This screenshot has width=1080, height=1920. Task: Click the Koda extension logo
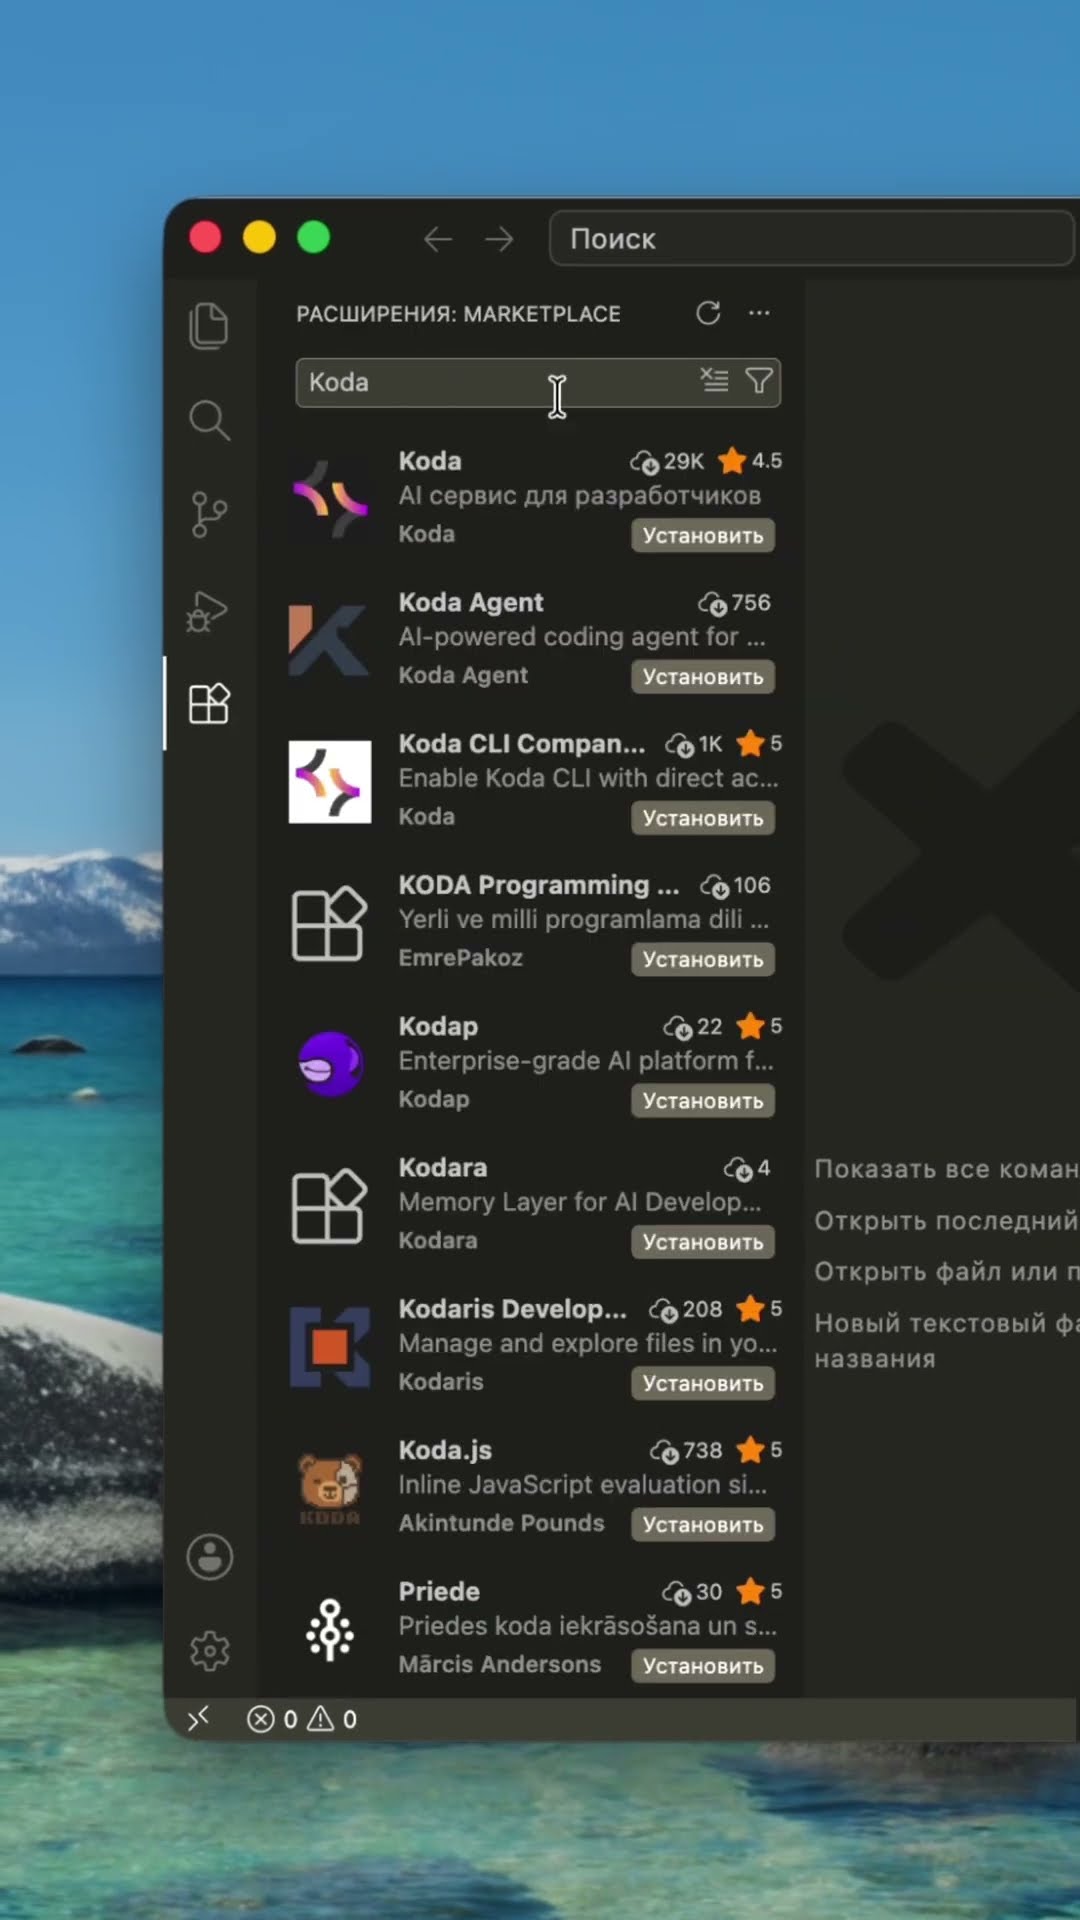[x=330, y=497]
